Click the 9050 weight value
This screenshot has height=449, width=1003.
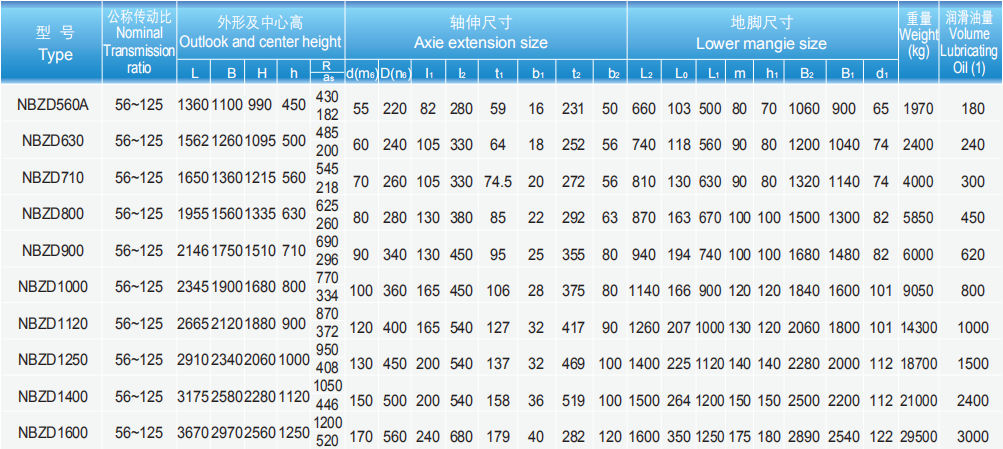919,287
